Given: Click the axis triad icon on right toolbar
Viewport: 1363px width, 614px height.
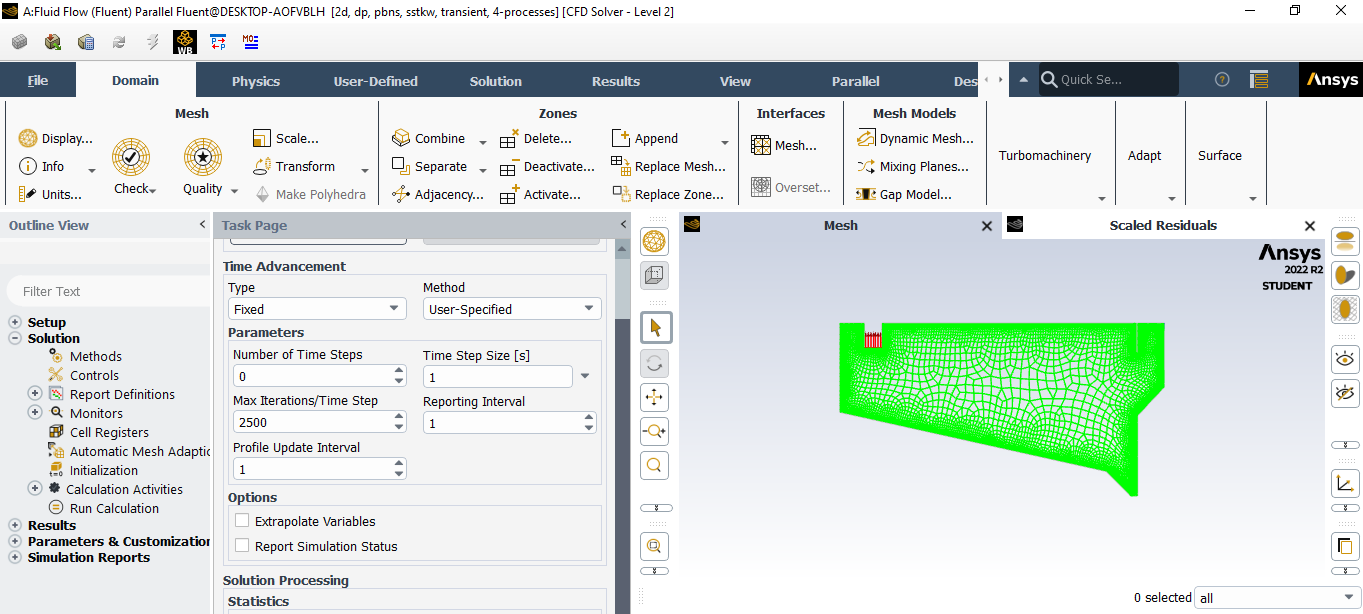Looking at the screenshot, I should pos(1345,484).
